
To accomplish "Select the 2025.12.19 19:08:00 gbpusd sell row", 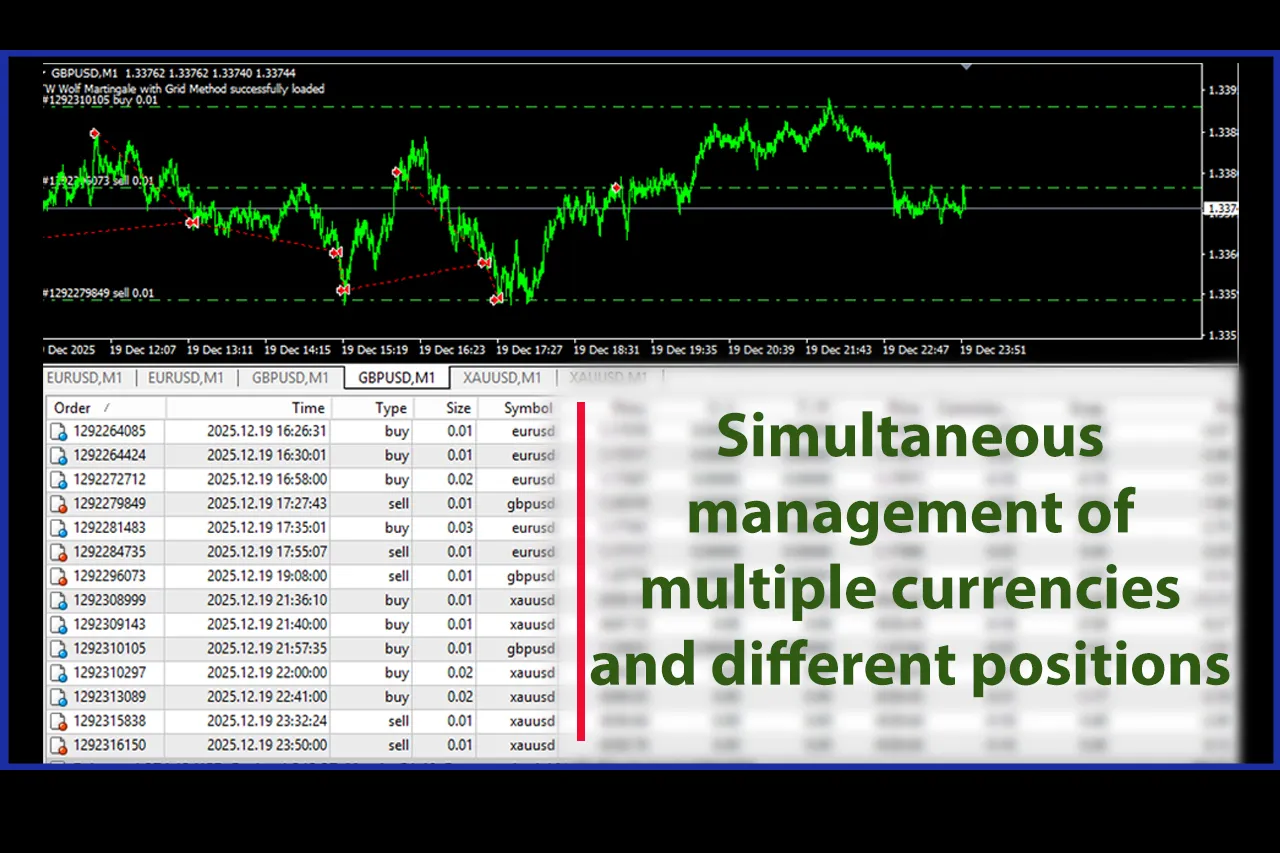I will pyautogui.click(x=300, y=577).
